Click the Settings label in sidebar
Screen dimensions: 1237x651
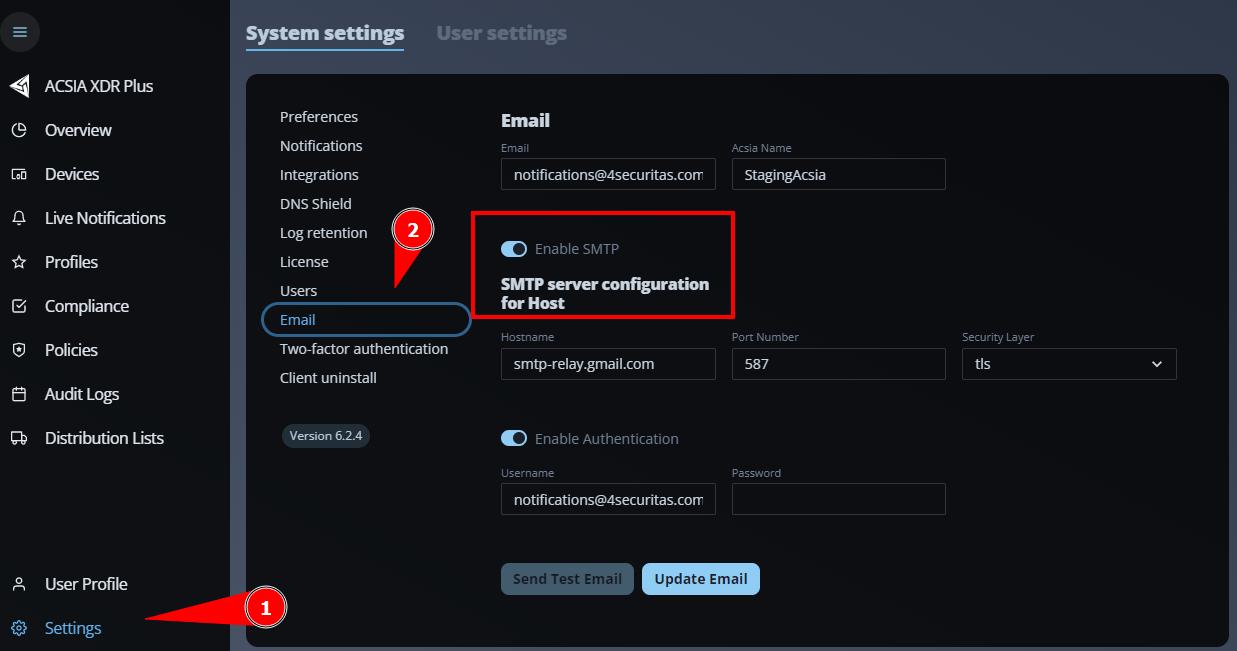click(73, 628)
